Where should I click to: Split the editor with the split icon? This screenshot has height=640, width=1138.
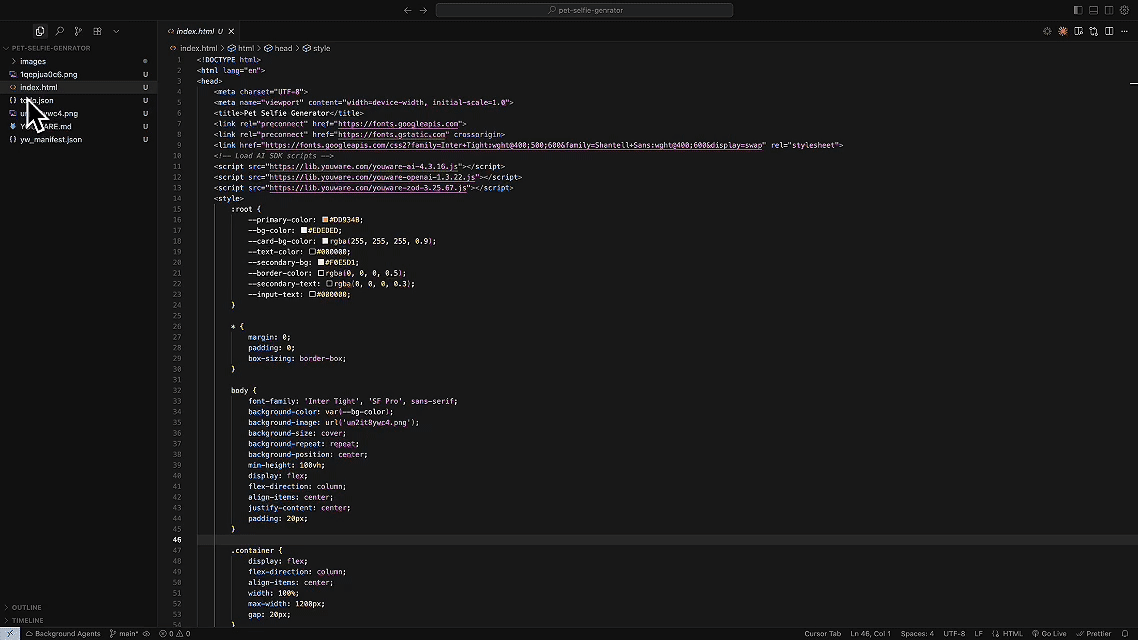pos(1110,31)
